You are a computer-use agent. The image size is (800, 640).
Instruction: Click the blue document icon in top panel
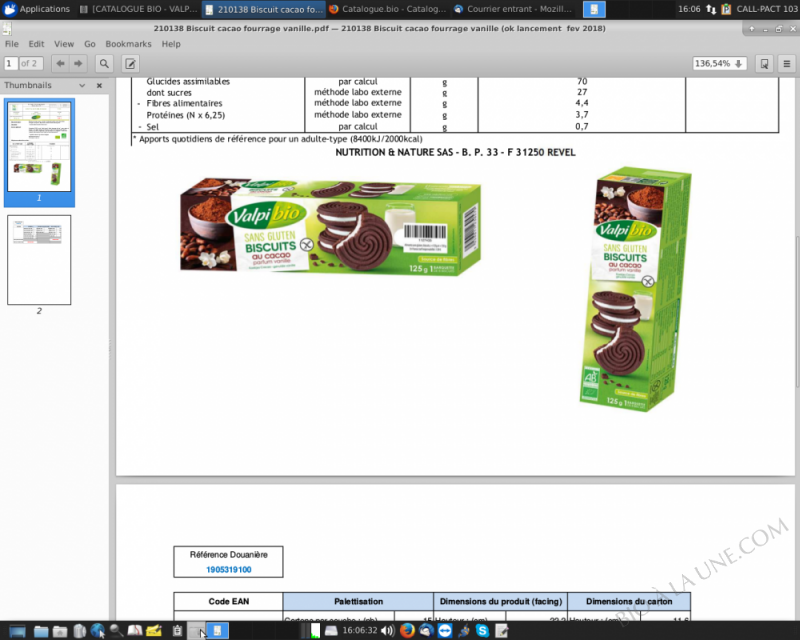594,9
